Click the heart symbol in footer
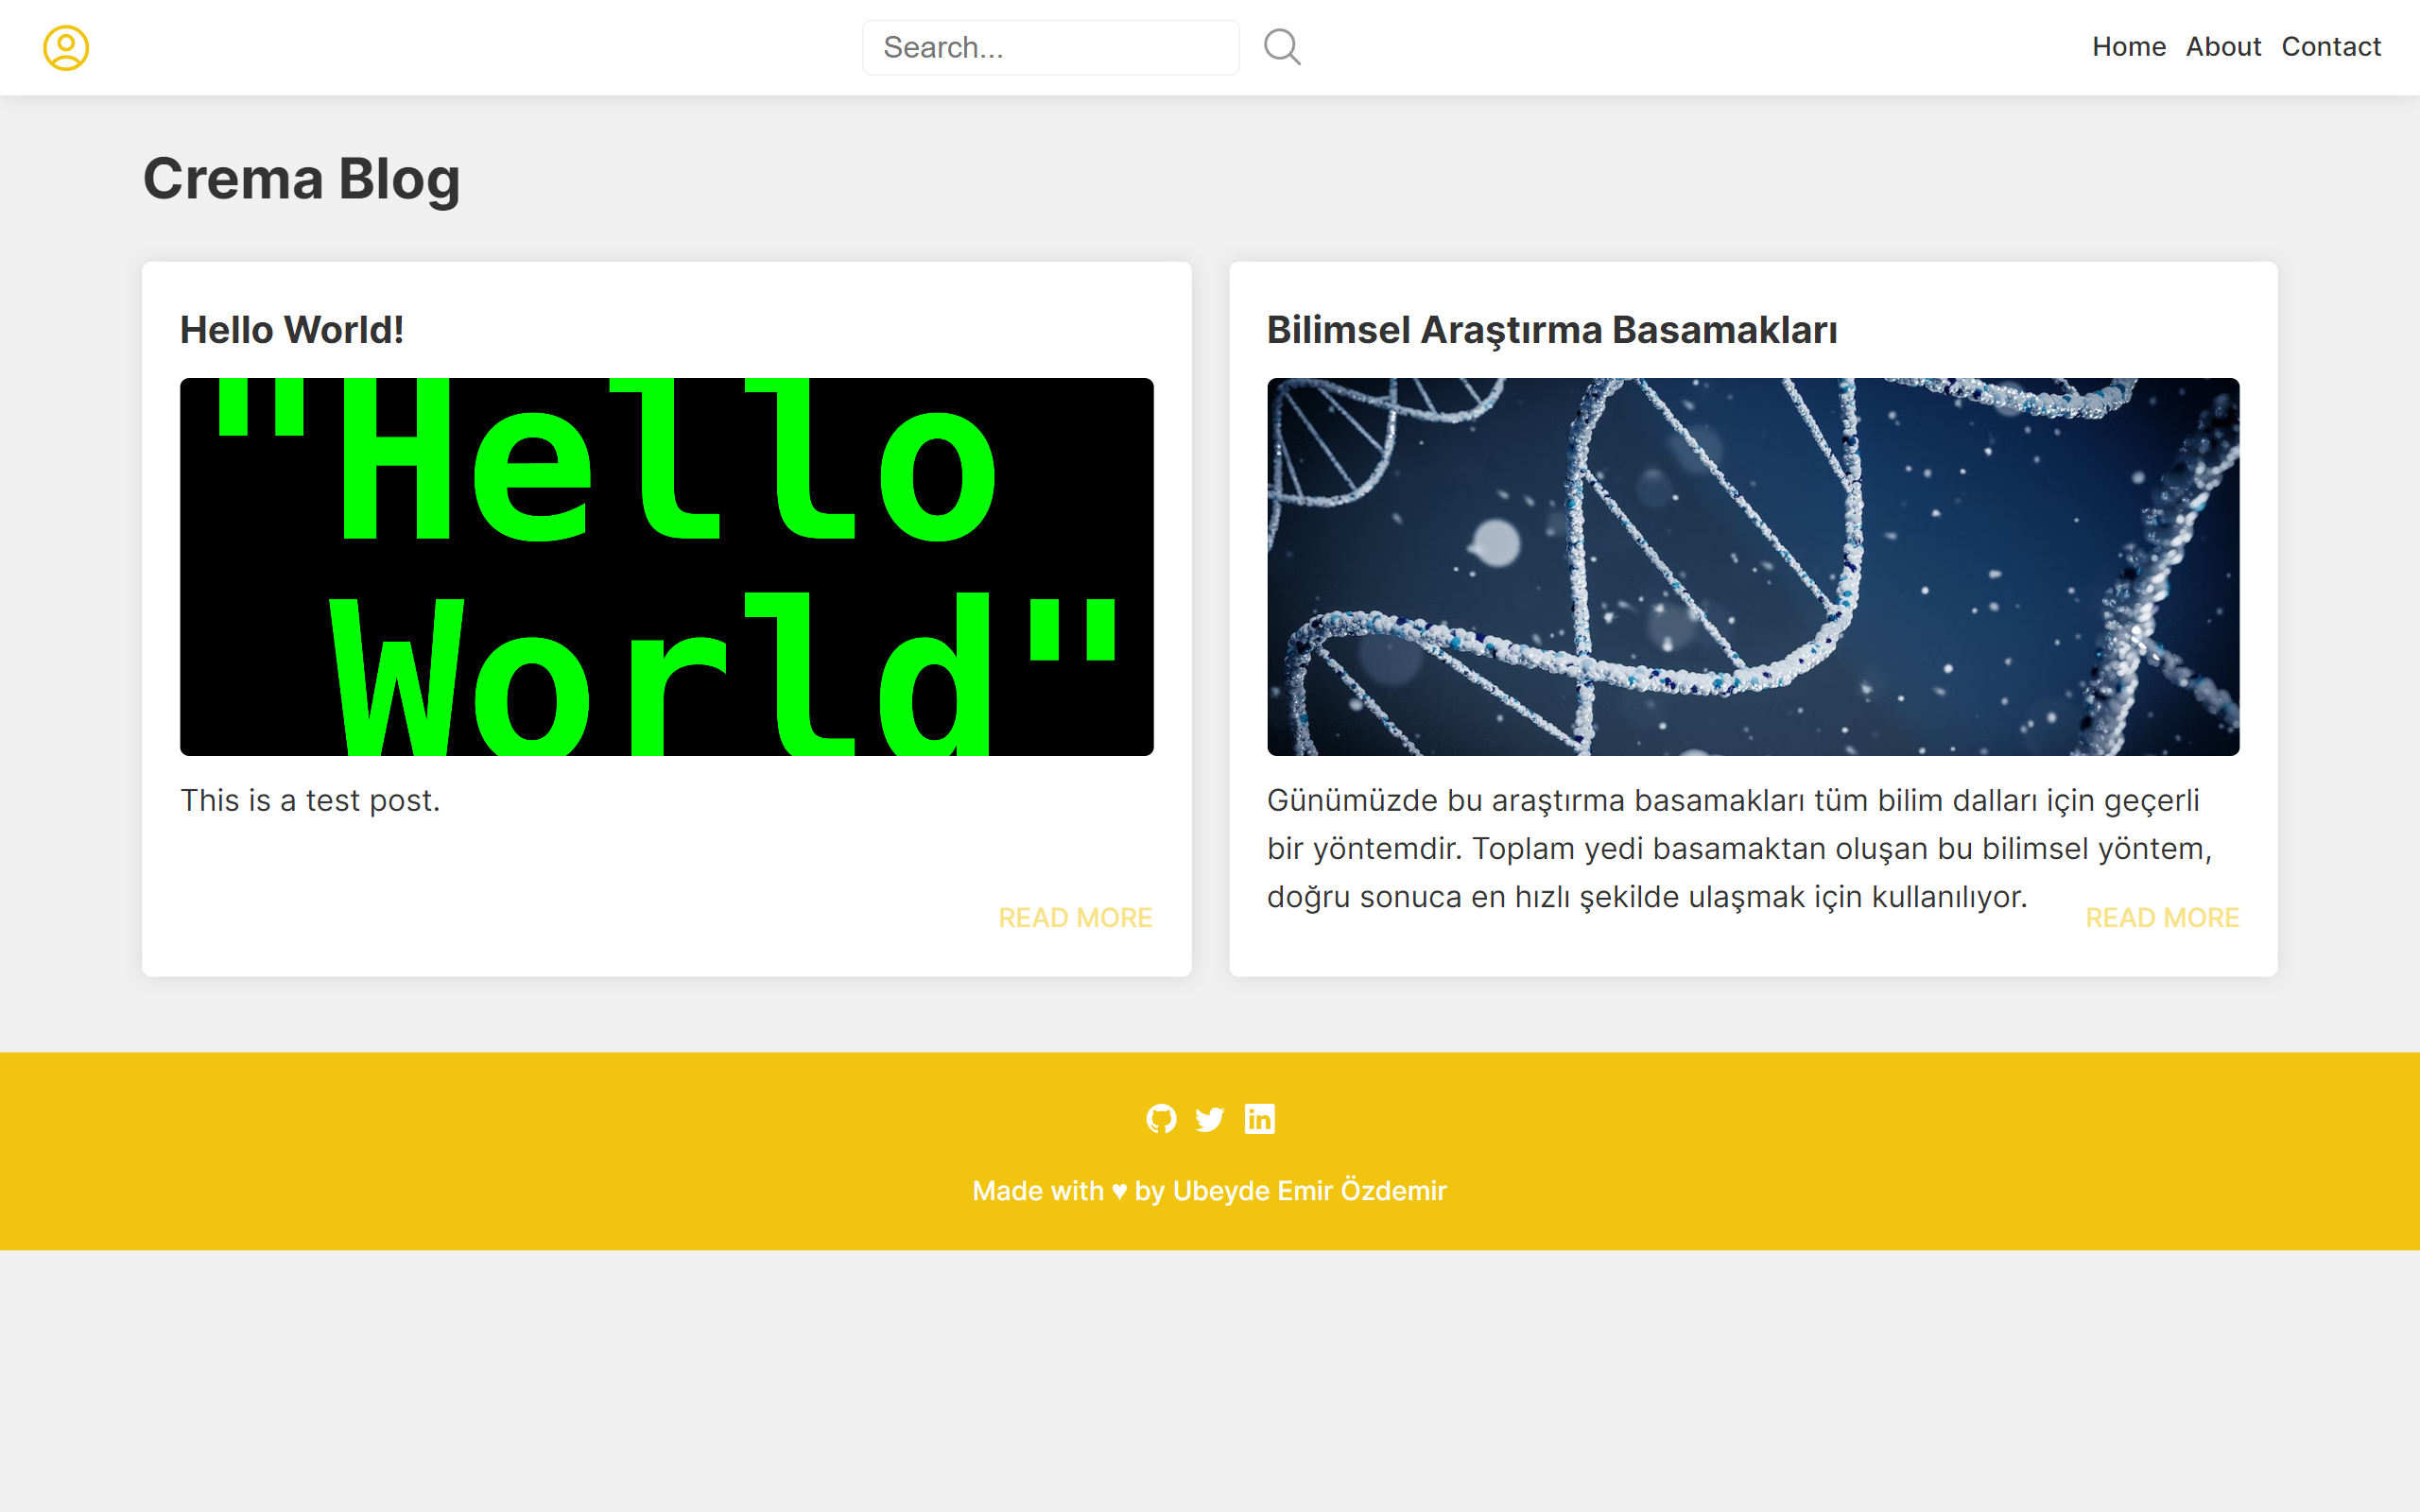This screenshot has width=2420, height=1512. tap(1119, 1191)
